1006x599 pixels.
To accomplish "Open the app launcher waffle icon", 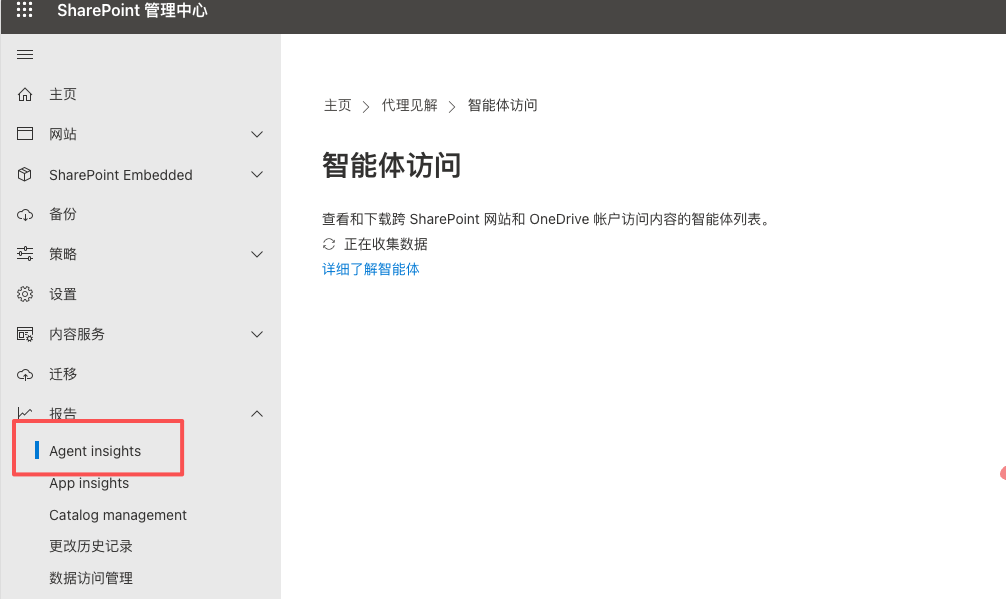I will pyautogui.click(x=24, y=10).
